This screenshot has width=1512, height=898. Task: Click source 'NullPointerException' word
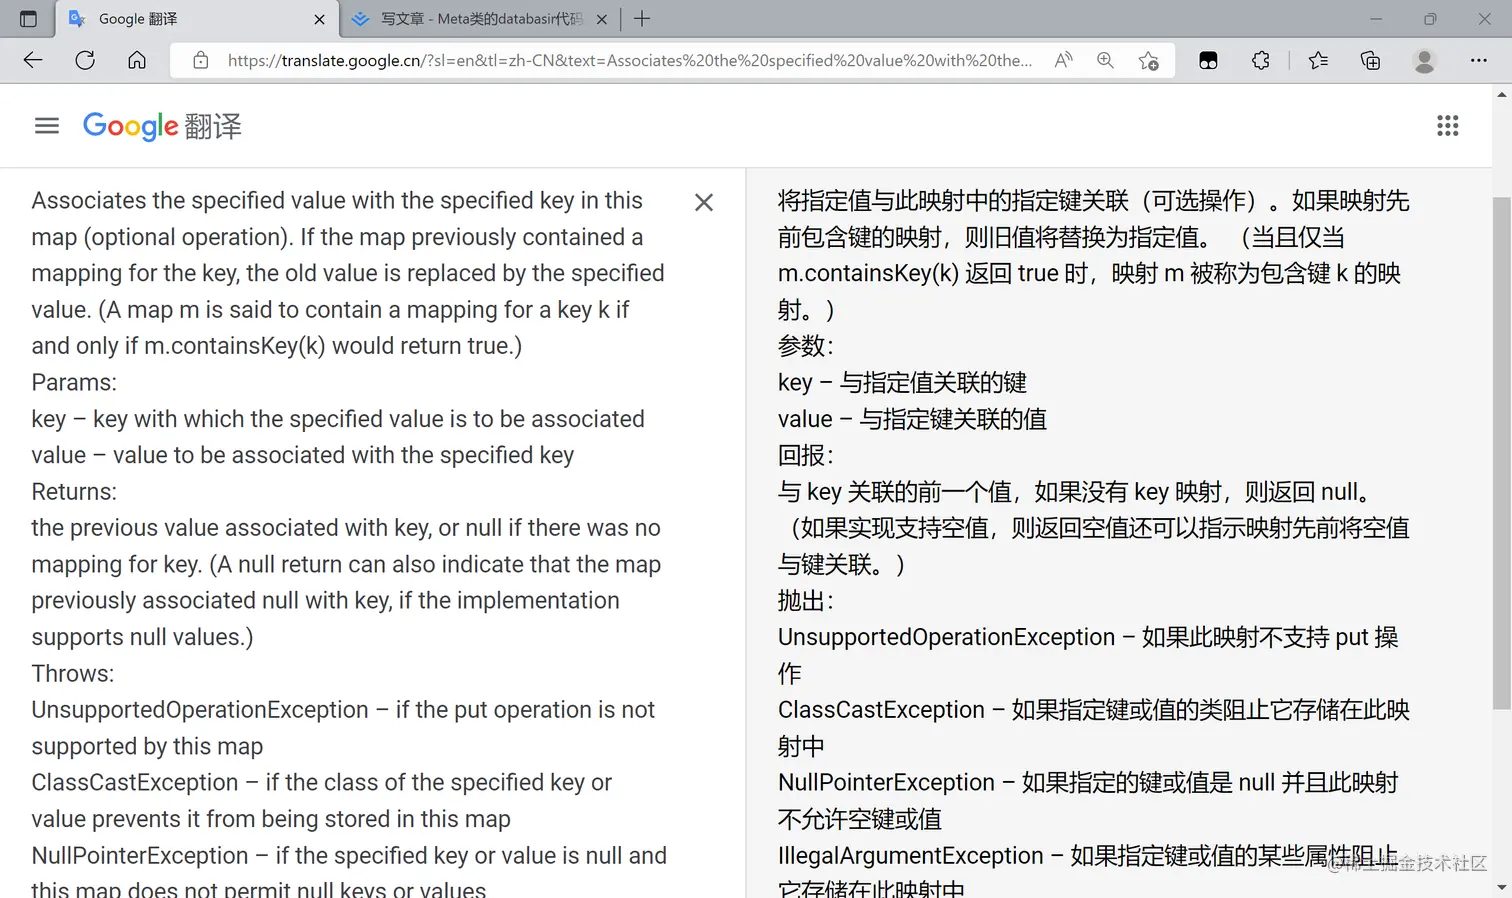coord(140,855)
